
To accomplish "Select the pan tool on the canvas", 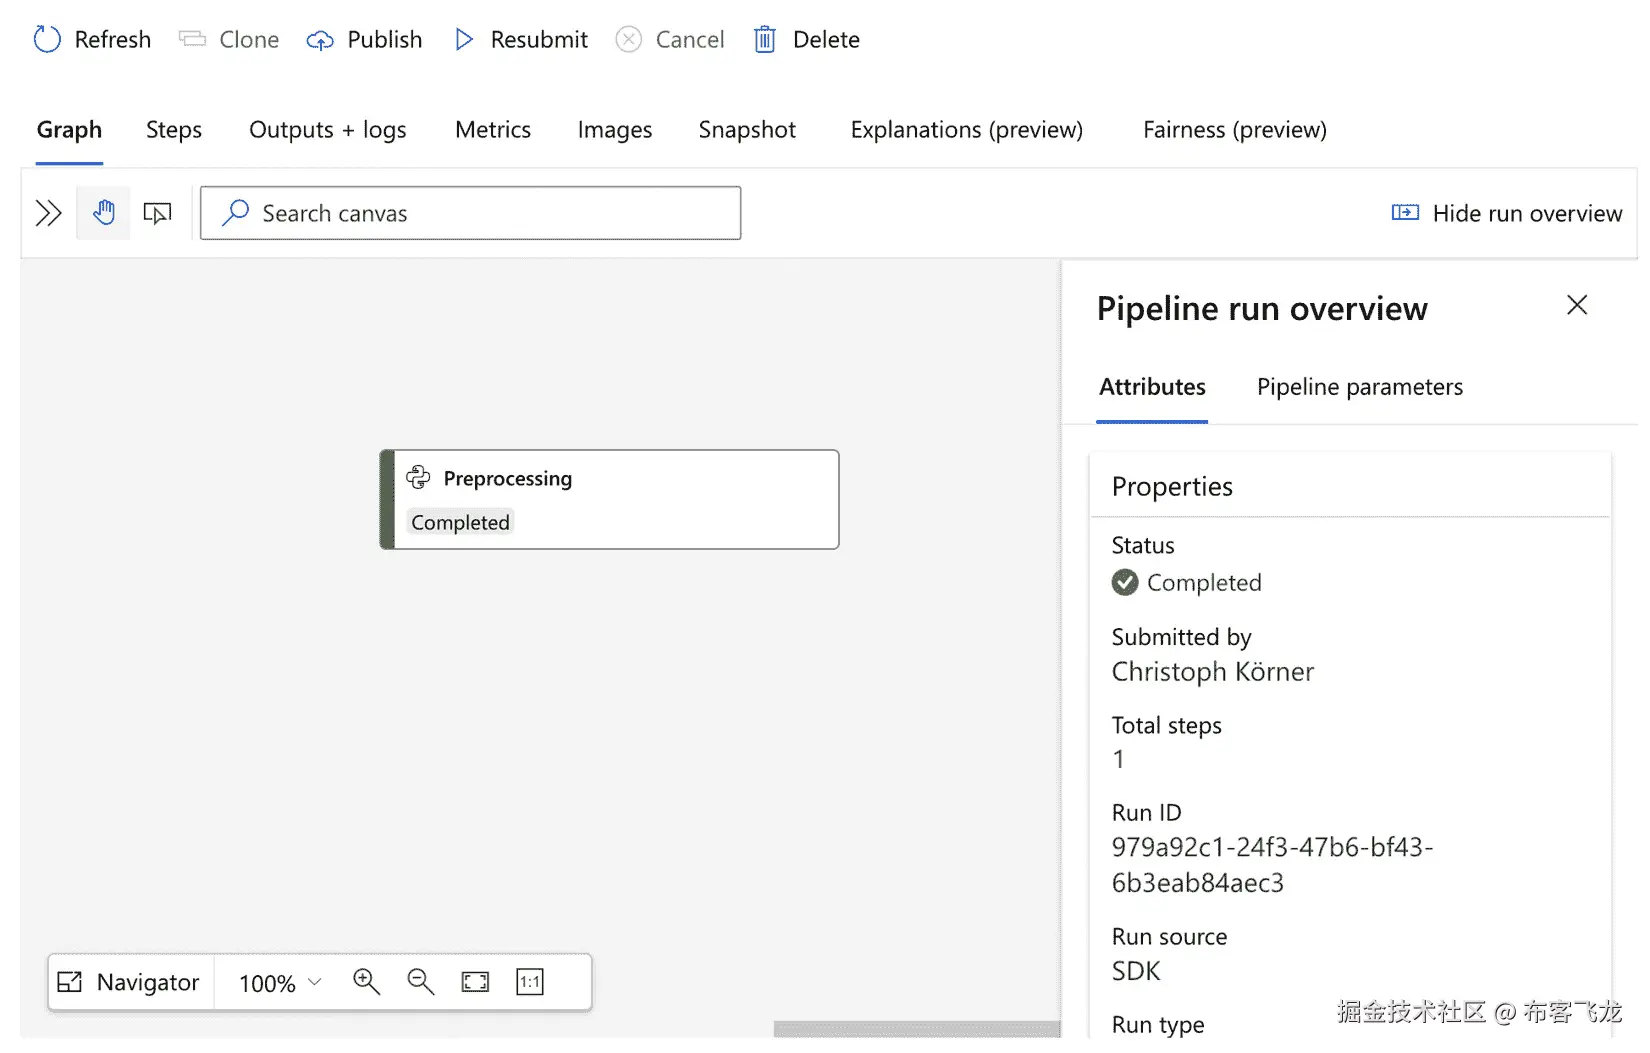I will pyautogui.click(x=103, y=213).
